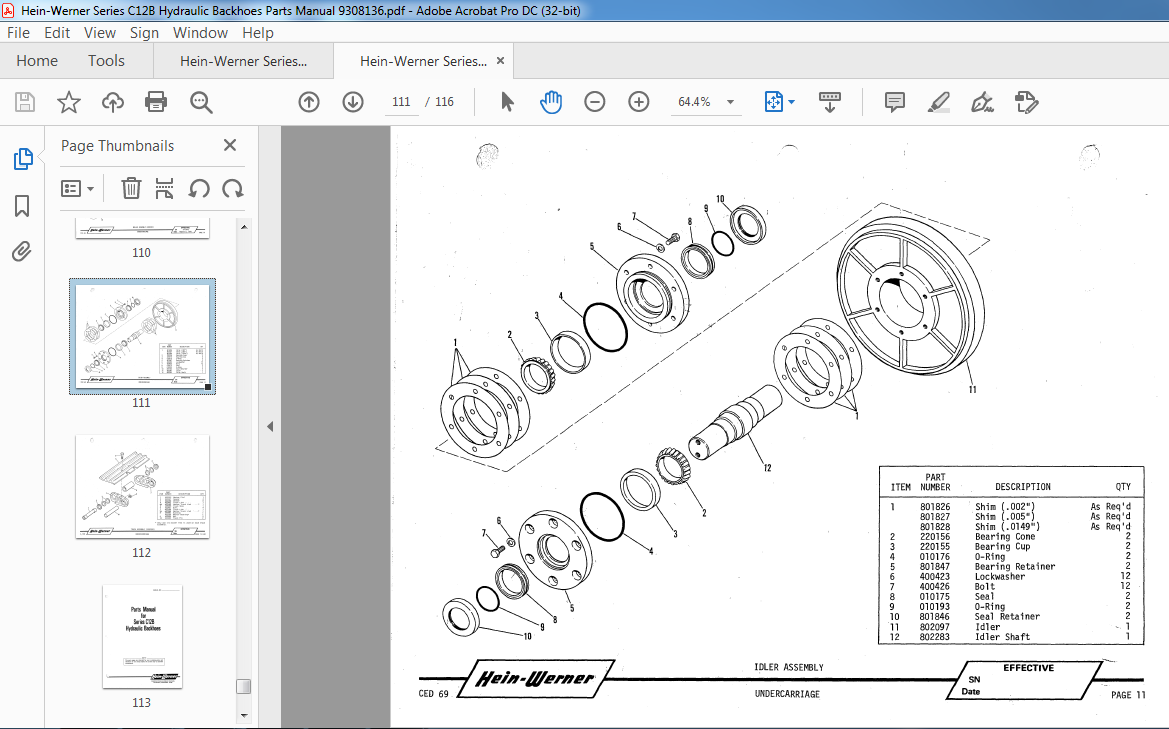Click part number 802097 in table
Viewport: 1169px width, 729px height.
tap(935, 627)
